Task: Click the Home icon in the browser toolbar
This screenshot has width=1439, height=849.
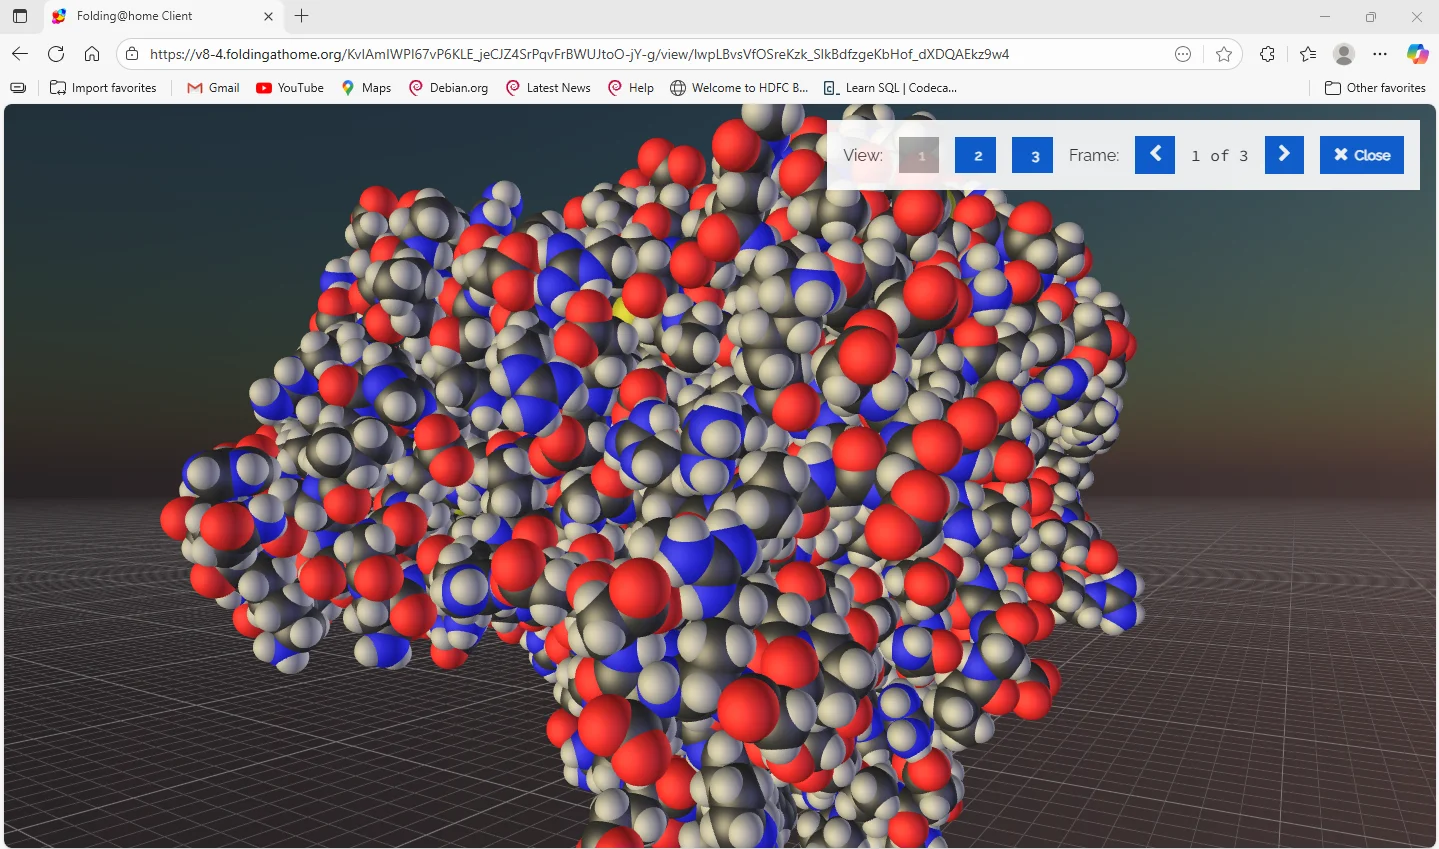Action: pos(92,54)
